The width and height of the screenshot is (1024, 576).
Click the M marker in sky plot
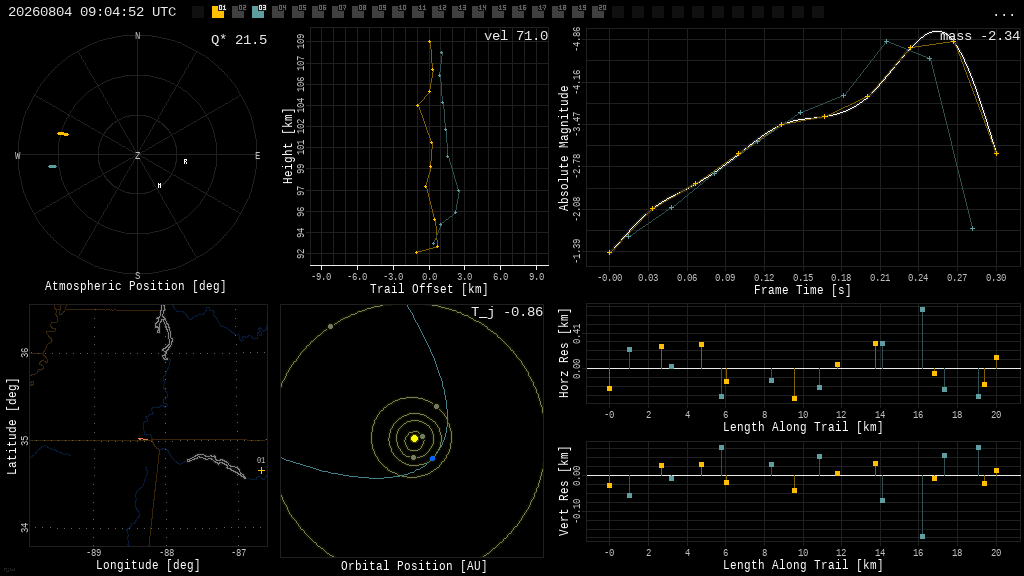coord(159,185)
